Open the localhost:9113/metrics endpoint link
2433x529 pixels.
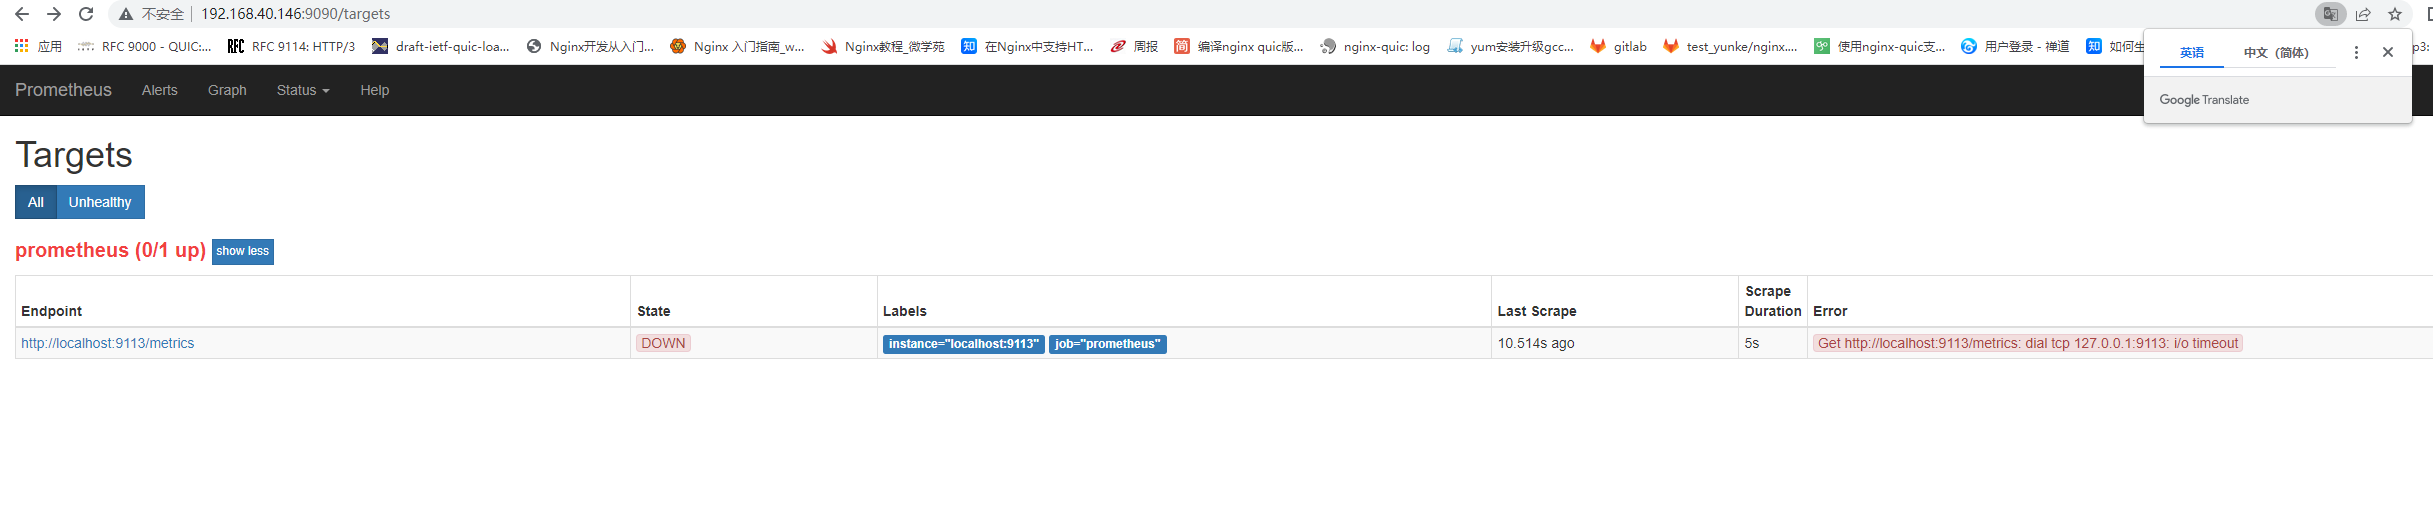point(108,343)
